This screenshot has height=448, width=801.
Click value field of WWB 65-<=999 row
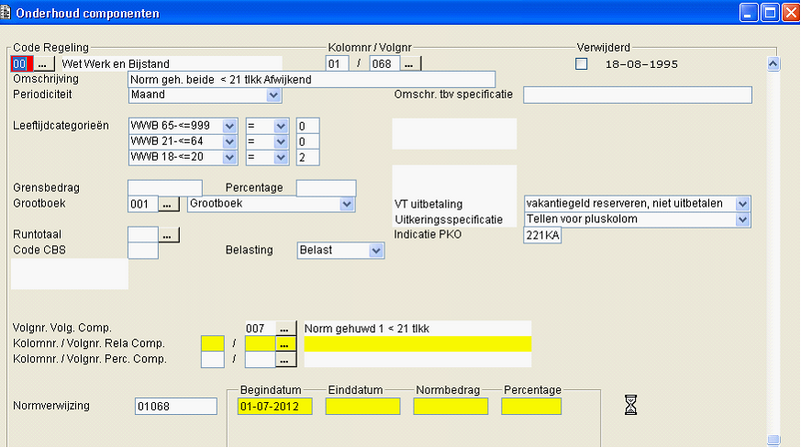pos(308,126)
